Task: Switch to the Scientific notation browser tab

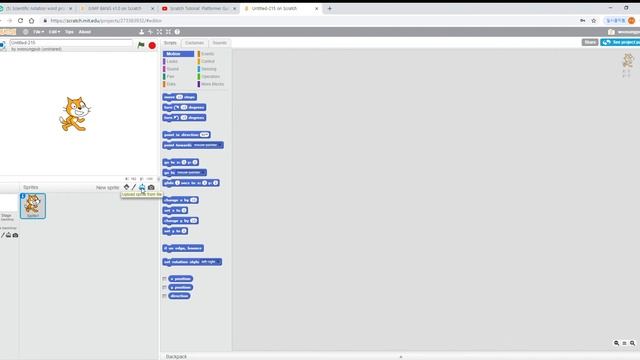Action: [x=37, y=8]
